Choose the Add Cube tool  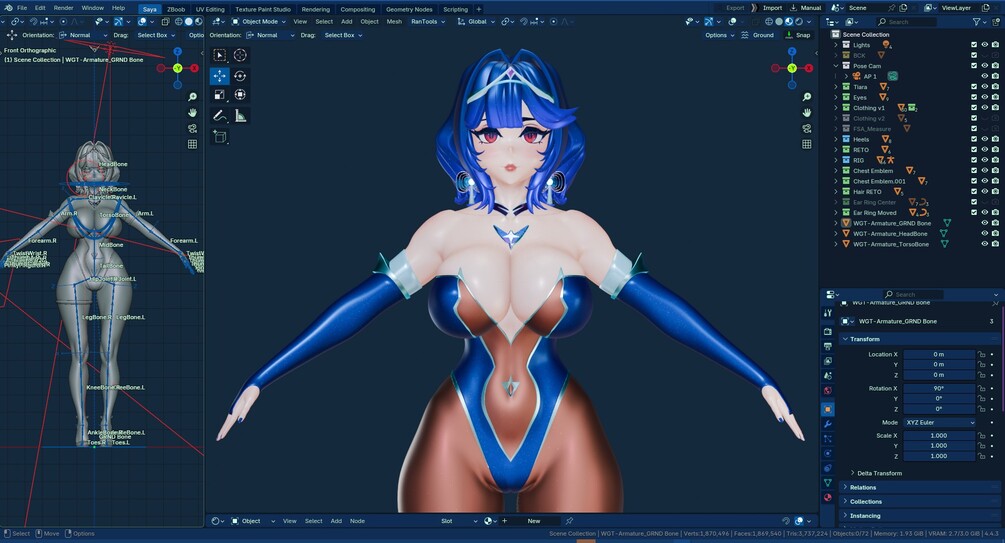(219, 136)
